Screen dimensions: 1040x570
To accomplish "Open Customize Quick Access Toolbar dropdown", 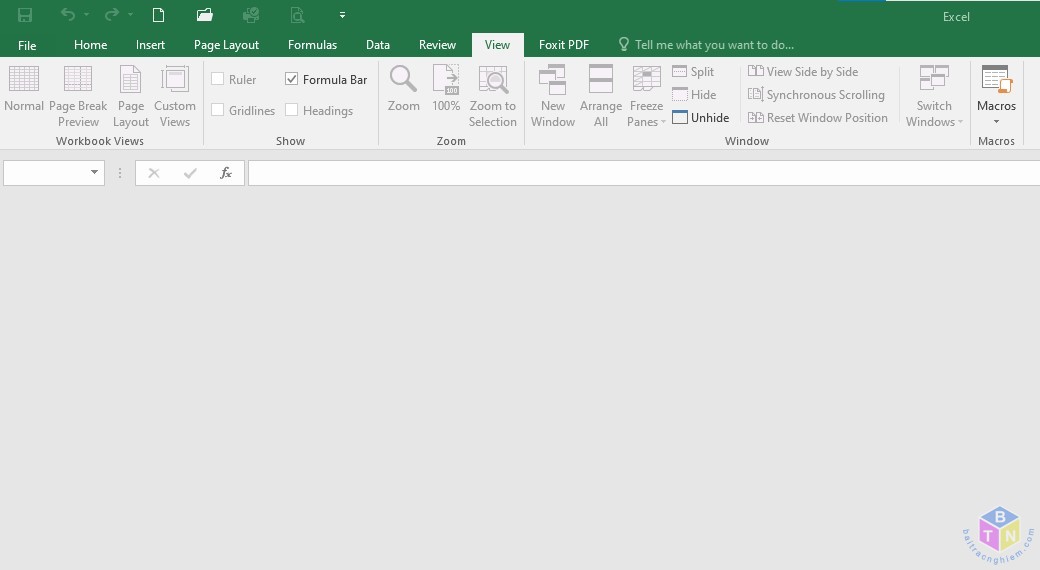I will (342, 15).
